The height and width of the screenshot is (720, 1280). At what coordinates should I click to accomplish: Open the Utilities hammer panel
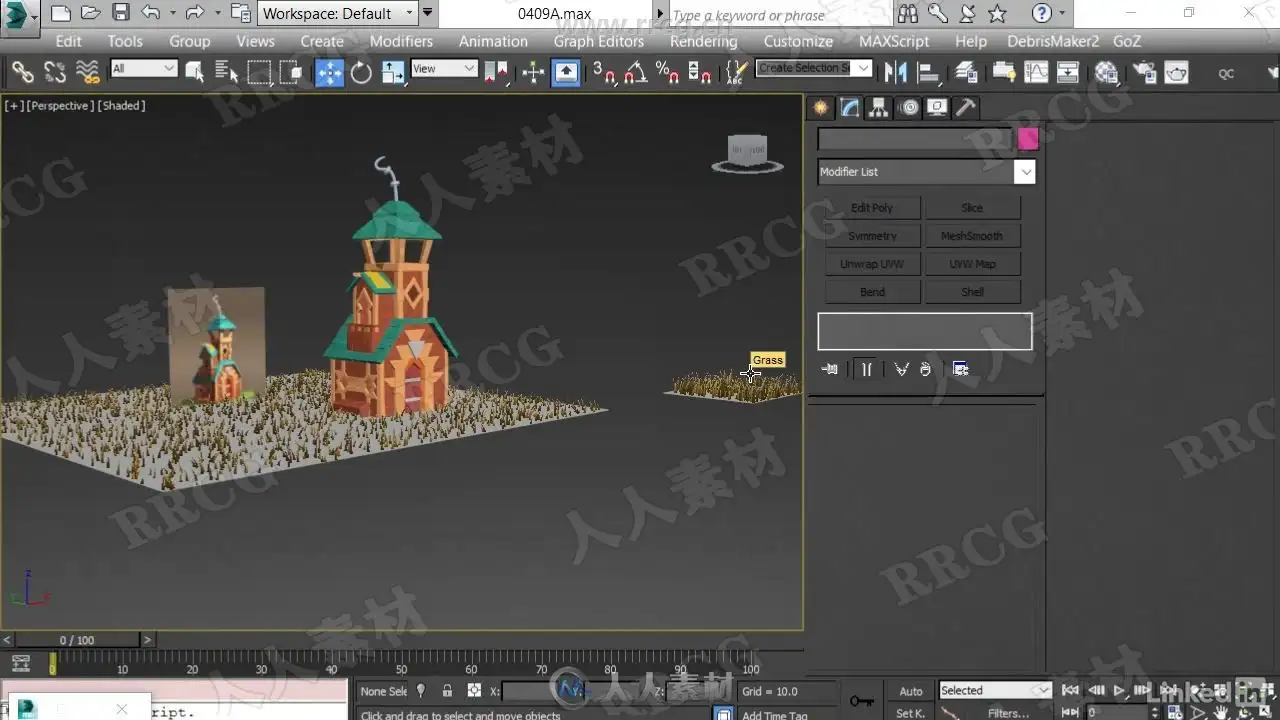tap(965, 108)
